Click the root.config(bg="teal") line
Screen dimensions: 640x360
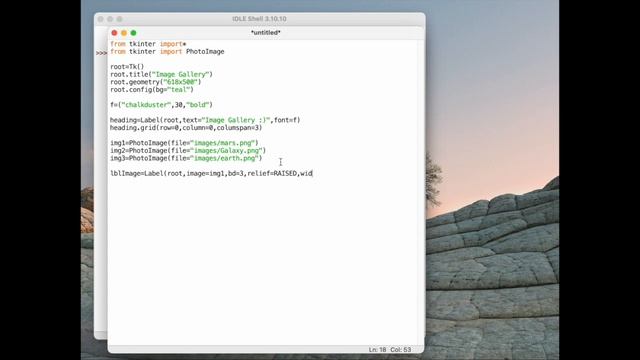[152, 89]
